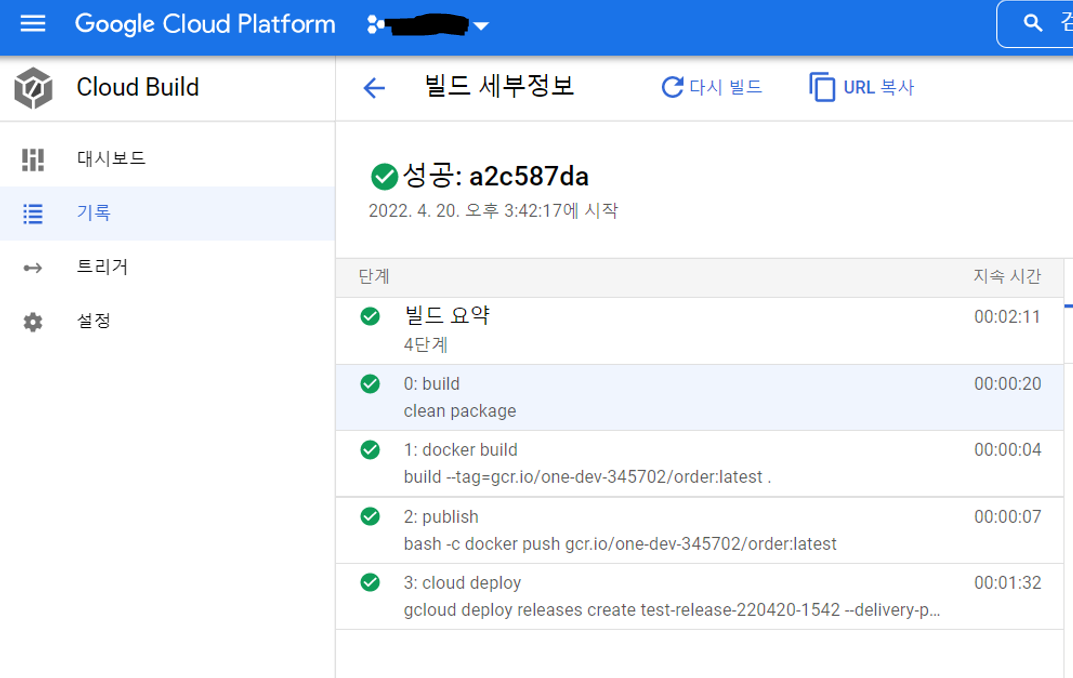Click the 빌드 세부정보 page title
The width and height of the screenshot is (1073, 678).
pyautogui.click(x=499, y=86)
